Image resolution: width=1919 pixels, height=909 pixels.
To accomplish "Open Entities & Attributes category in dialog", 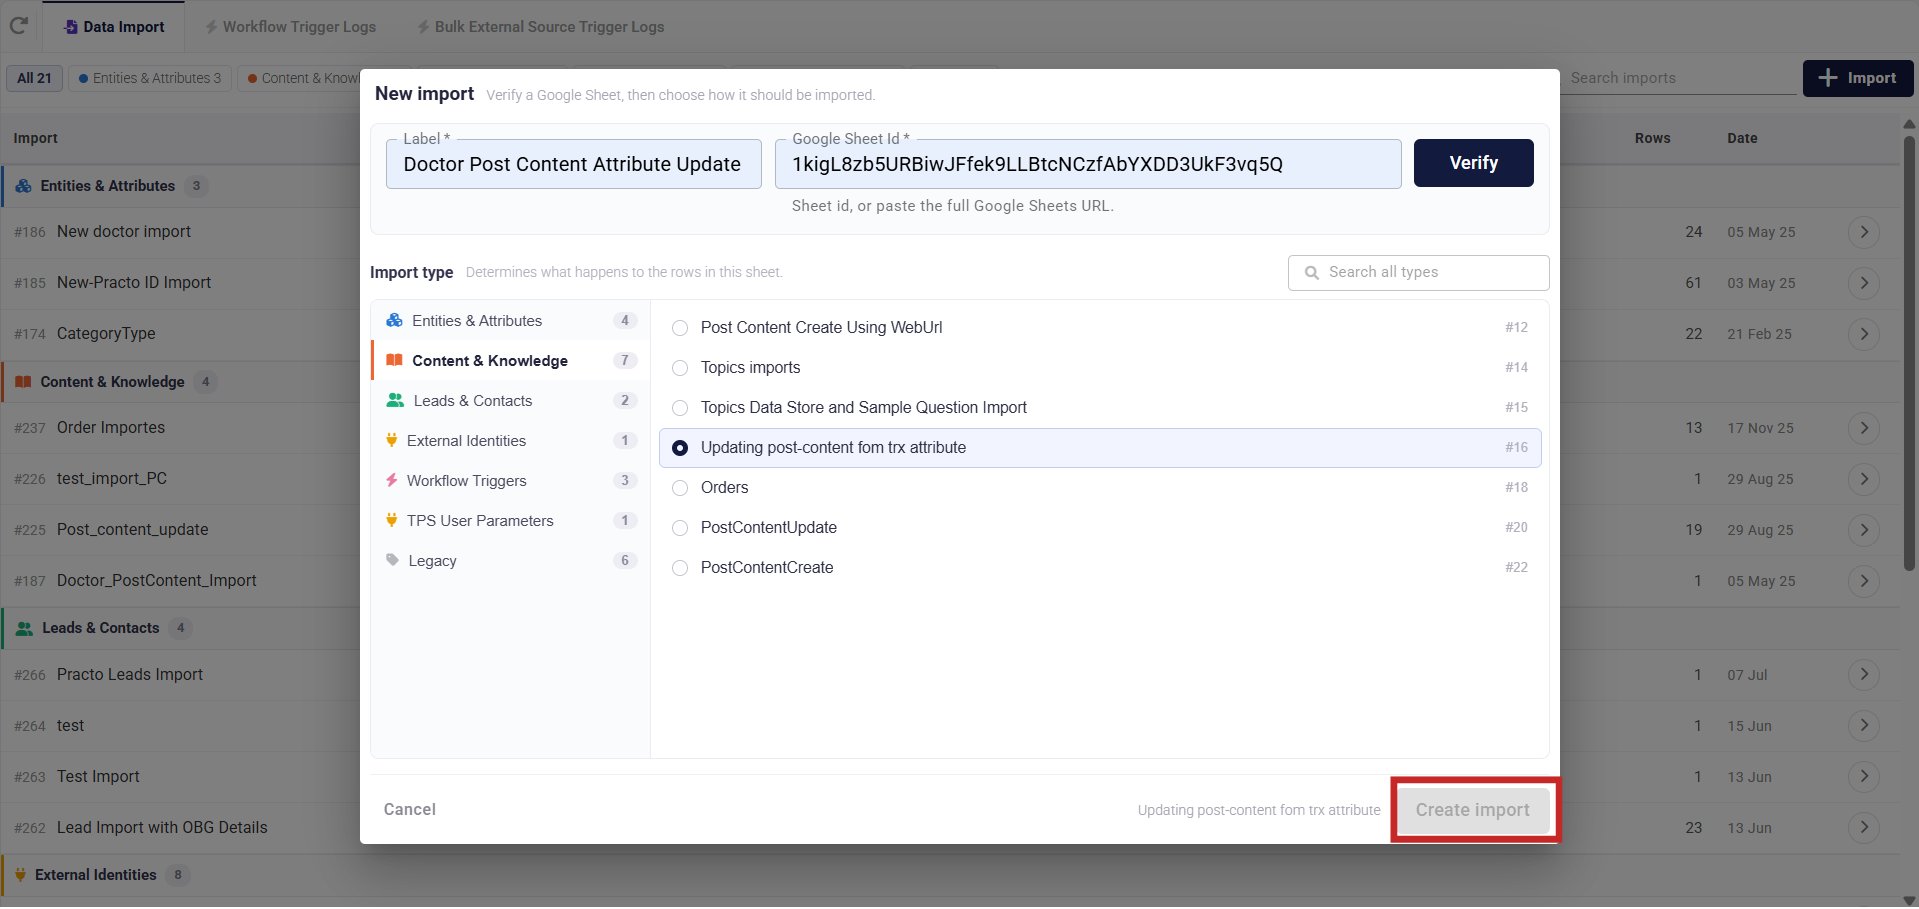I will click(510, 321).
